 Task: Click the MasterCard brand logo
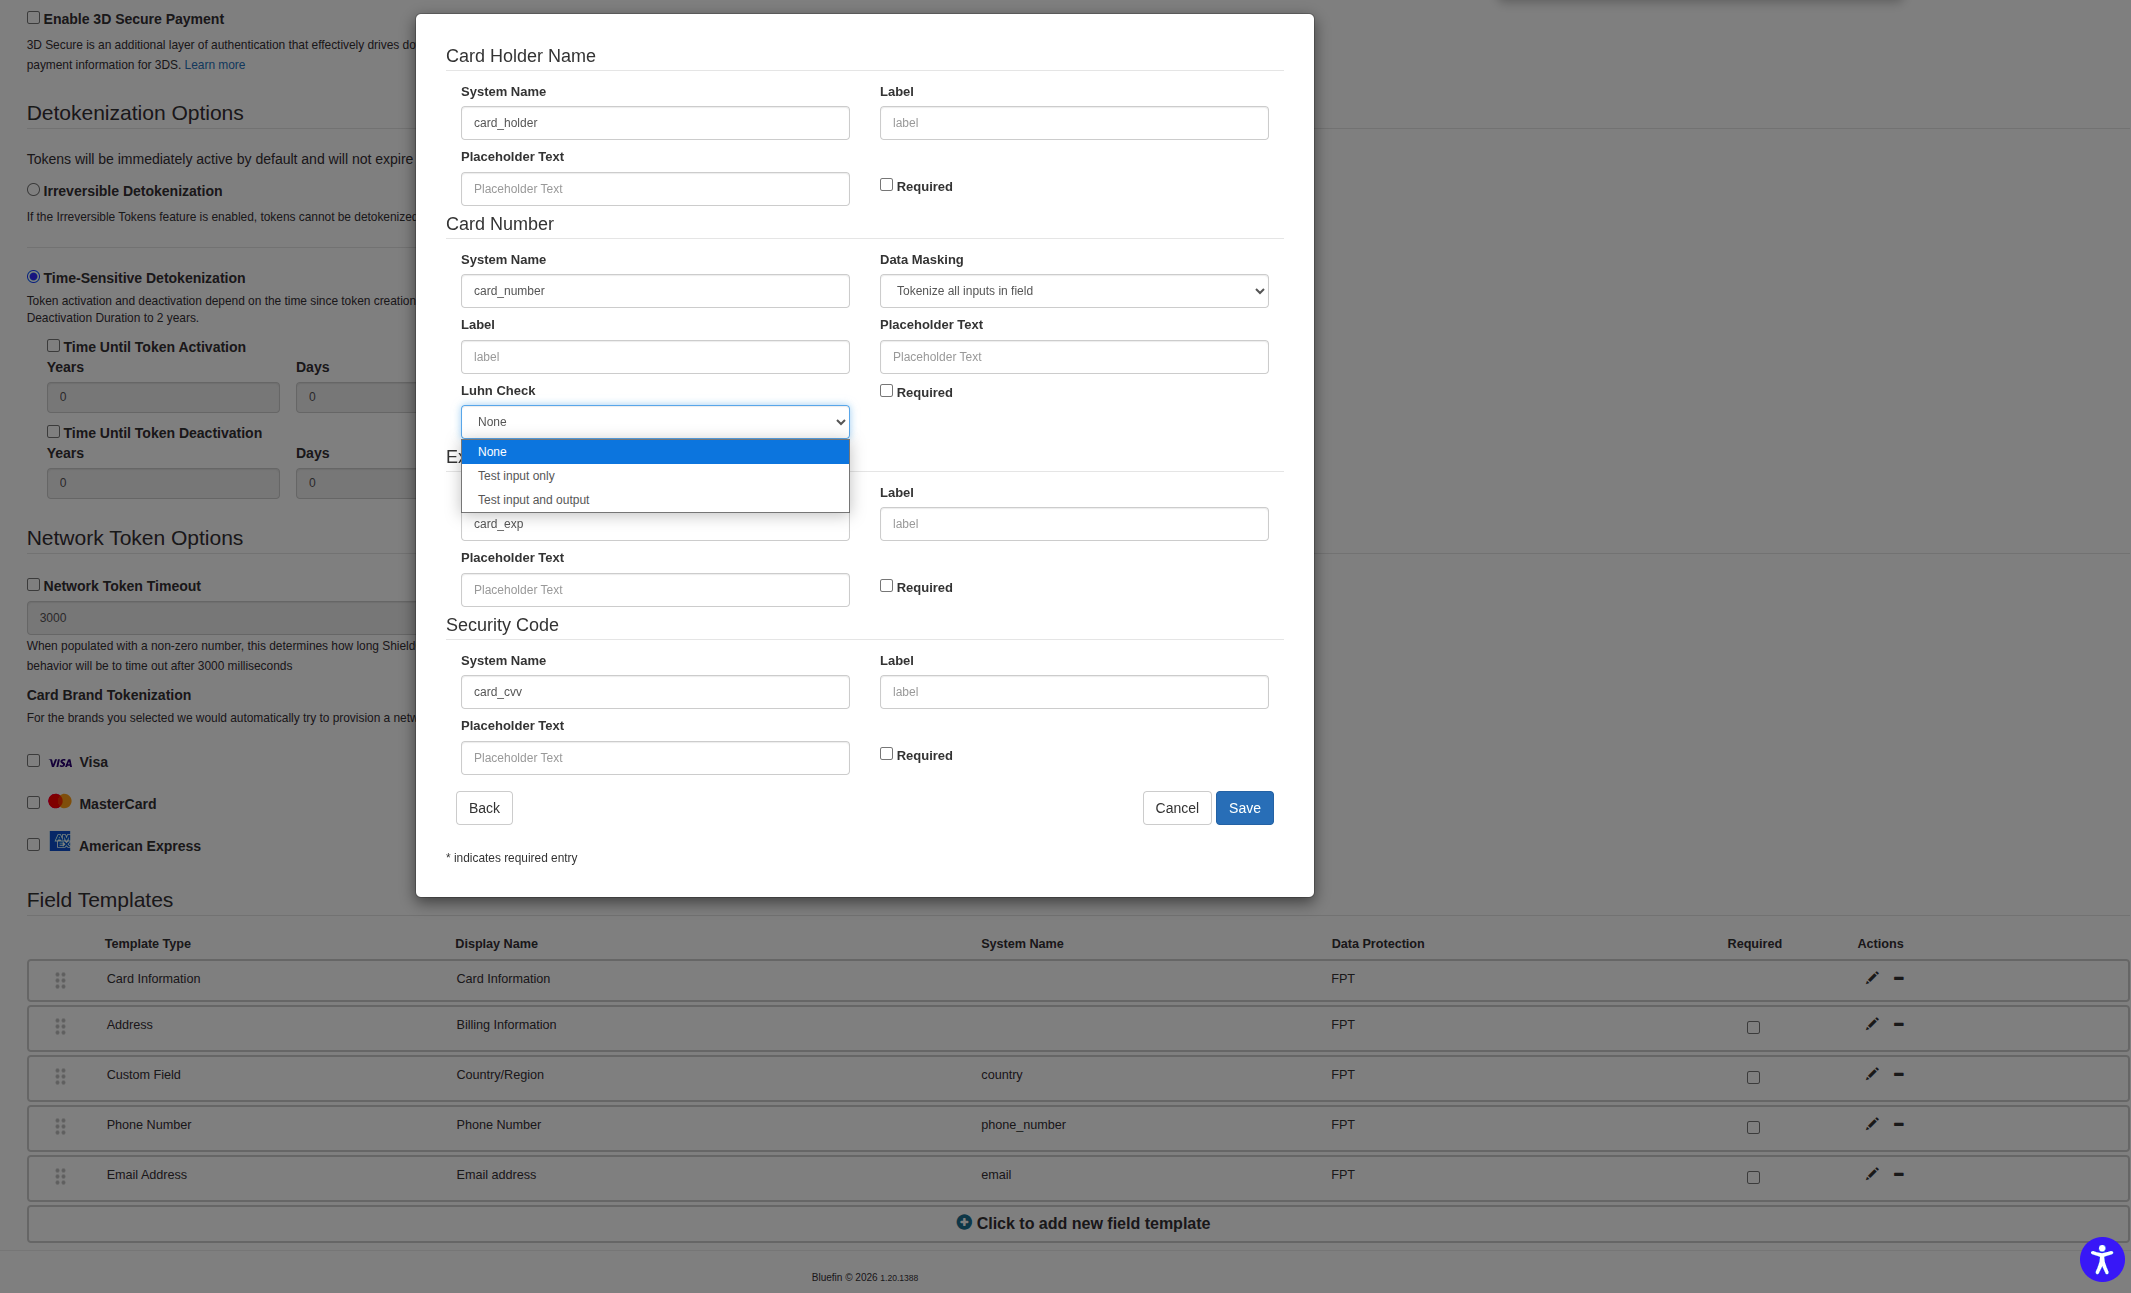click(x=60, y=801)
